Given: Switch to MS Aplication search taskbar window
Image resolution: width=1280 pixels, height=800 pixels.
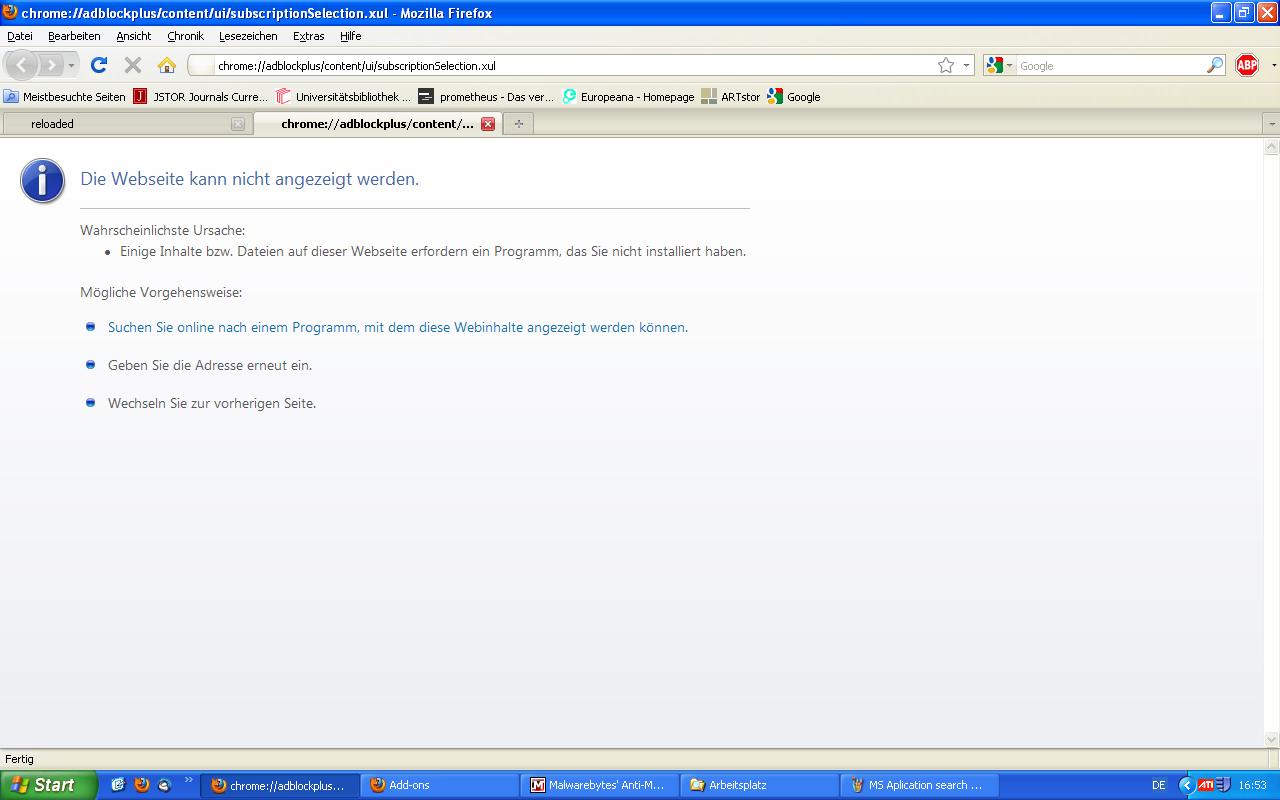Looking at the screenshot, I should 920,785.
